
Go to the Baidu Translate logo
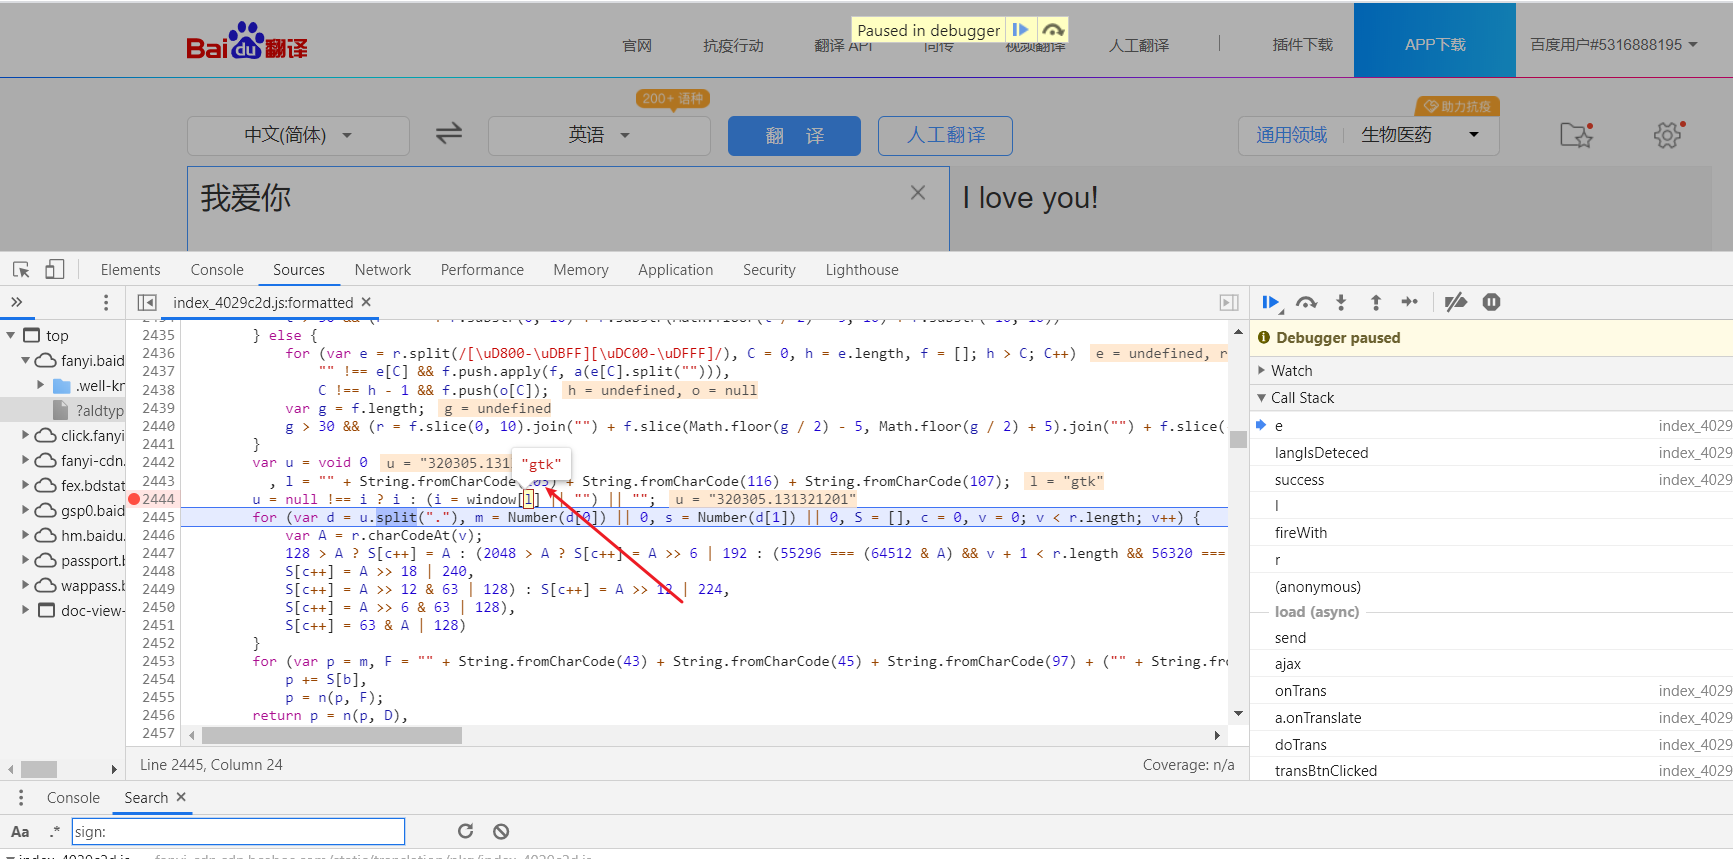pyautogui.click(x=247, y=42)
